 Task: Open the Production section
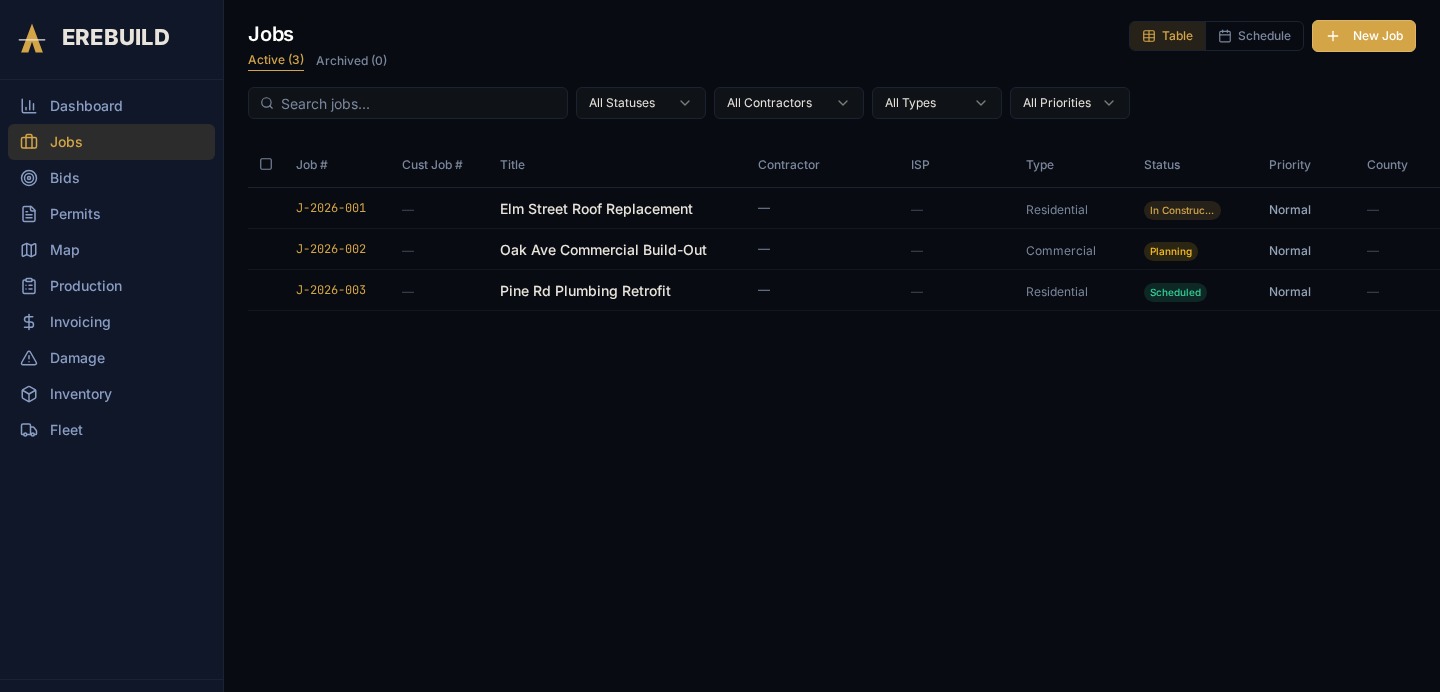pyautogui.click(x=111, y=286)
